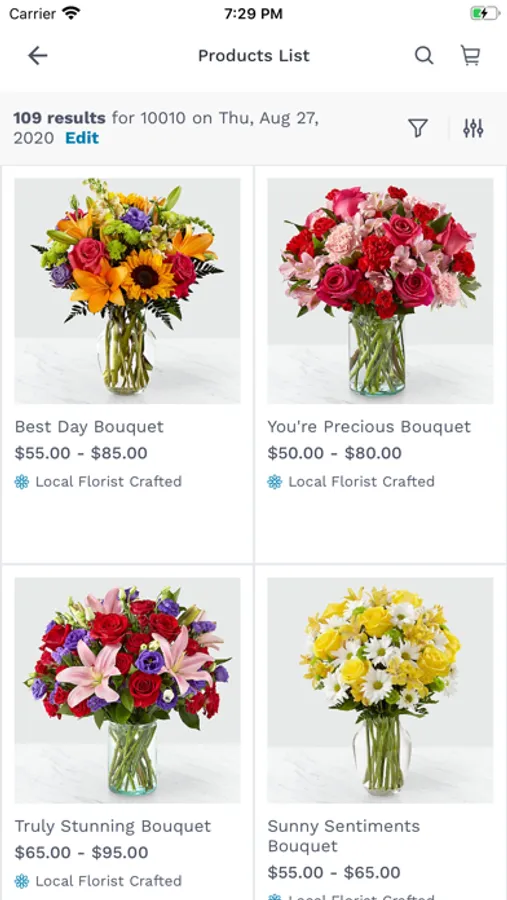
Task: Tap Truly Stunning Bouquet florist crafted icon
Action: 22,881
